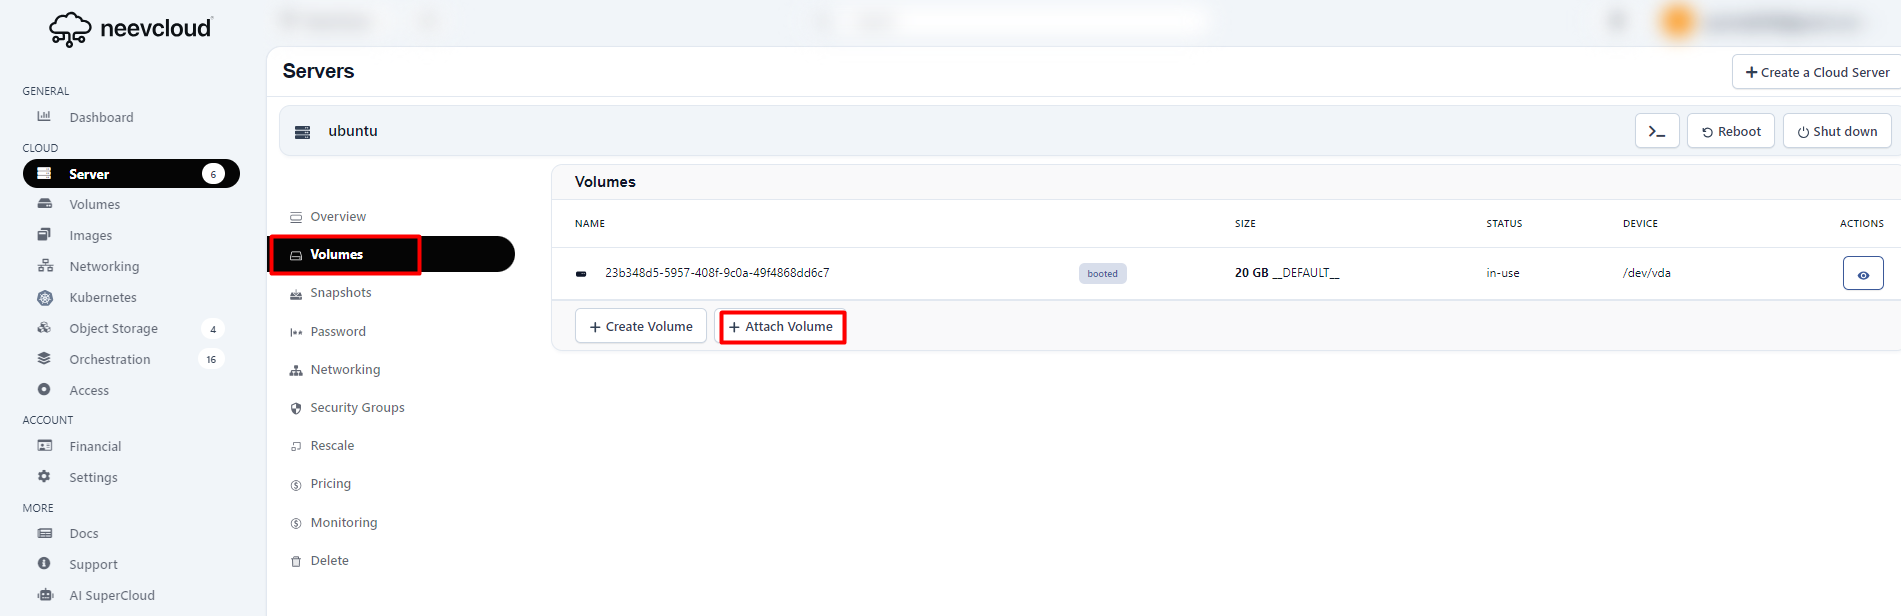
Task: Click the Create Volume button
Action: point(641,327)
